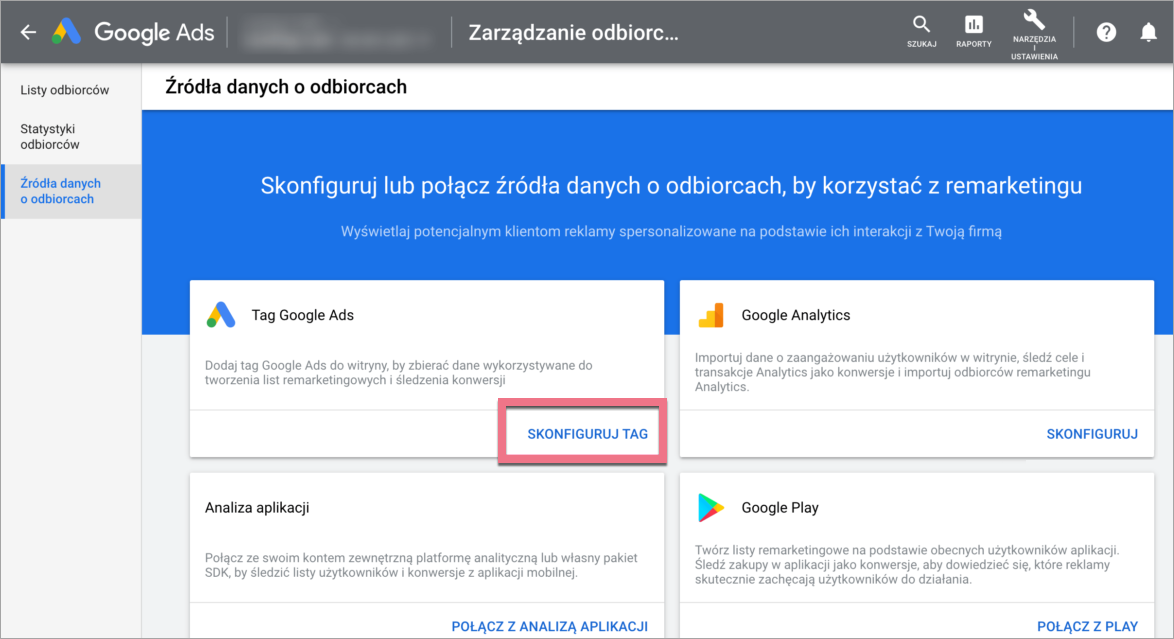Click the POŁĄCZ Z PLAY button
1174x639 pixels.
[1087, 626]
